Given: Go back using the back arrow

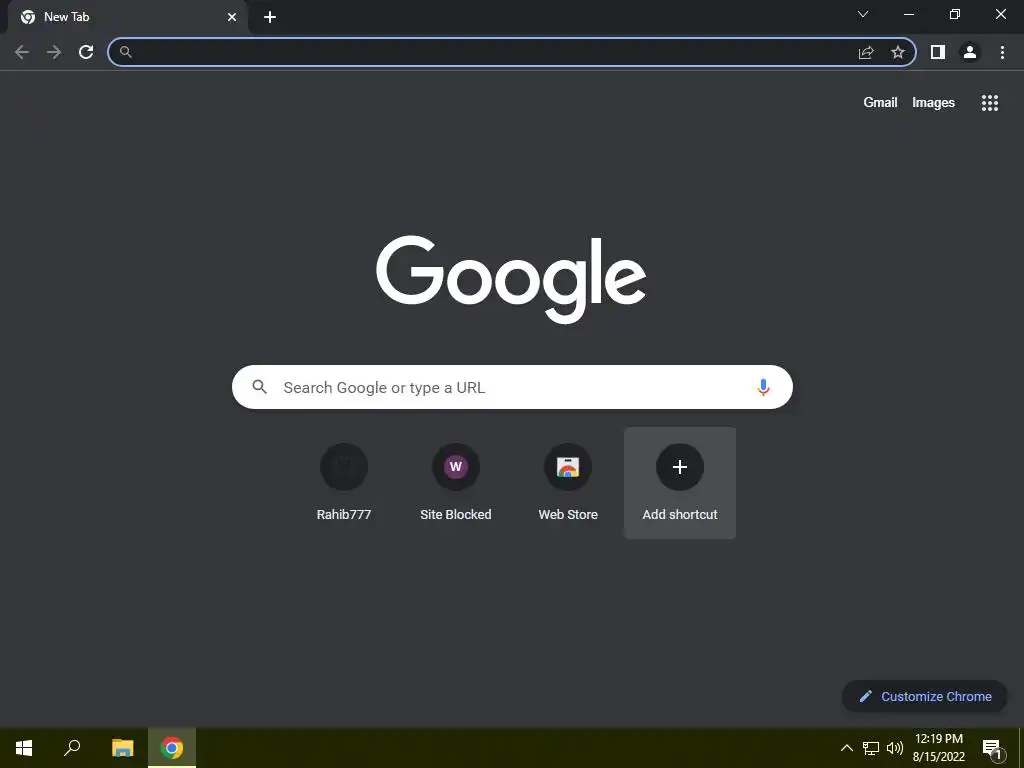Looking at the screenshot, I should point(22,52).
